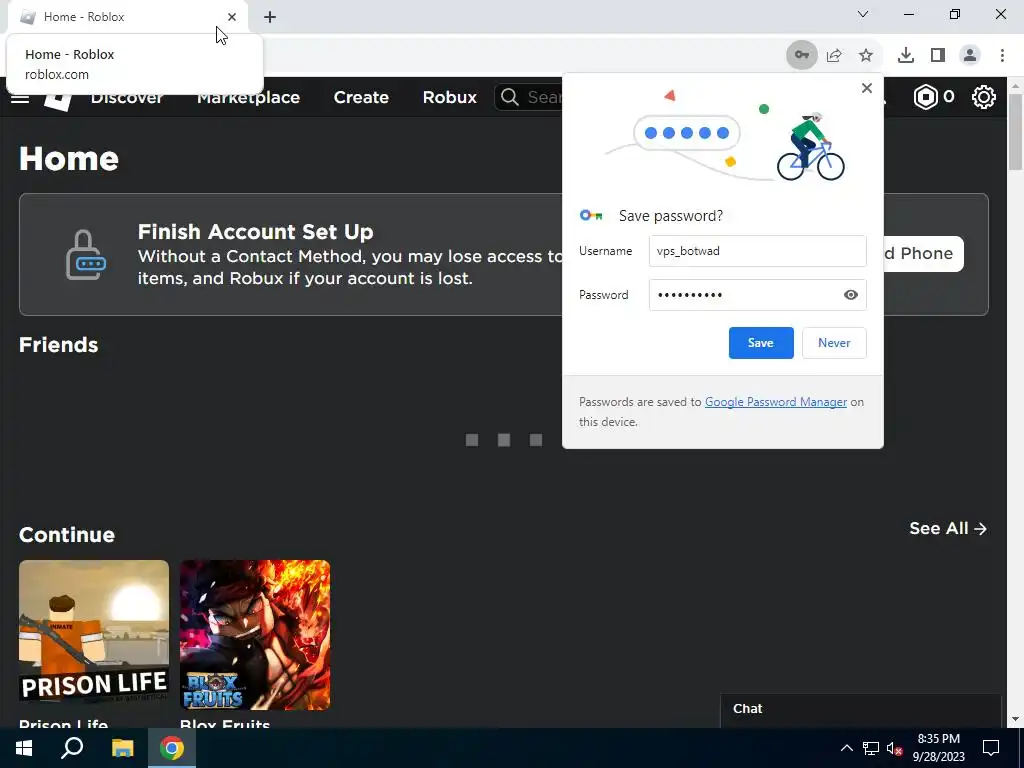Click the Username field showing vps_botwad
The image size is (1024, 768).
758,251
